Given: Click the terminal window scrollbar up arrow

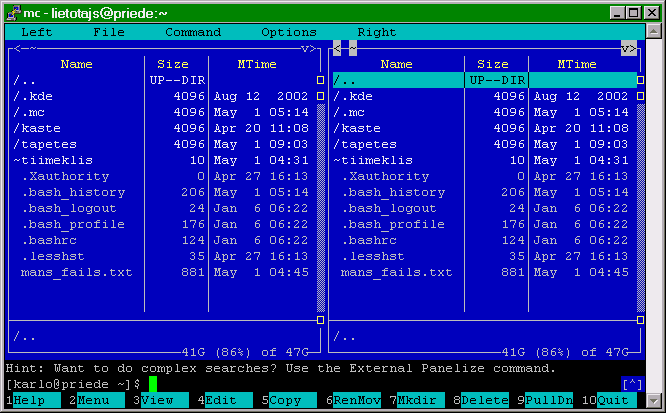Looking at the screenshot, I should pos(653,31).
